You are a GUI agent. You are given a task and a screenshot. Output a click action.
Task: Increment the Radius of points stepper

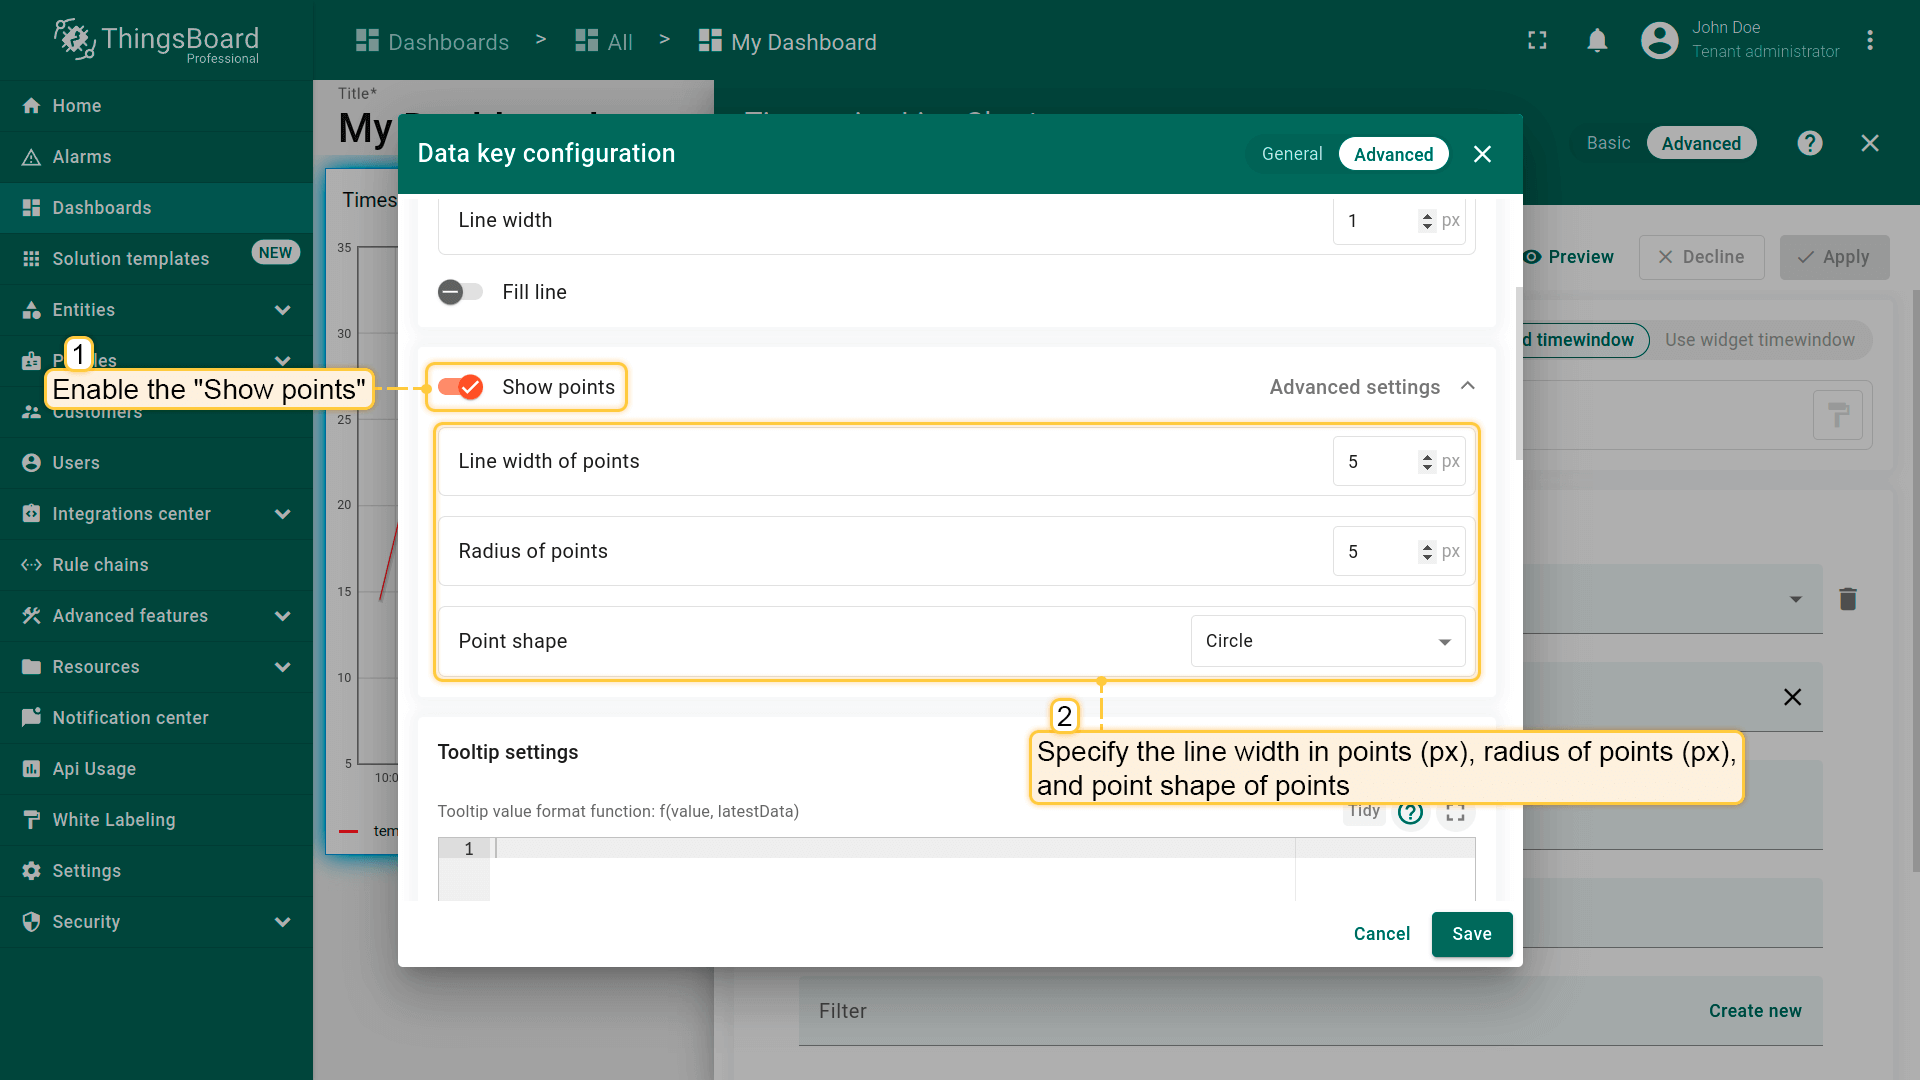click(x=1427, y=546)
